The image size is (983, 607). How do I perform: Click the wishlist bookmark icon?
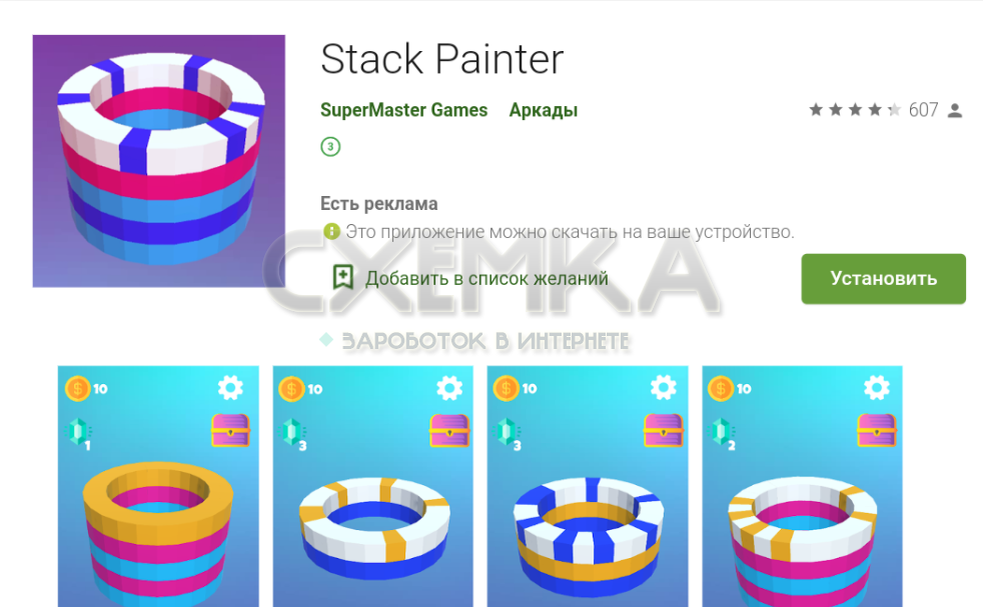343,277
